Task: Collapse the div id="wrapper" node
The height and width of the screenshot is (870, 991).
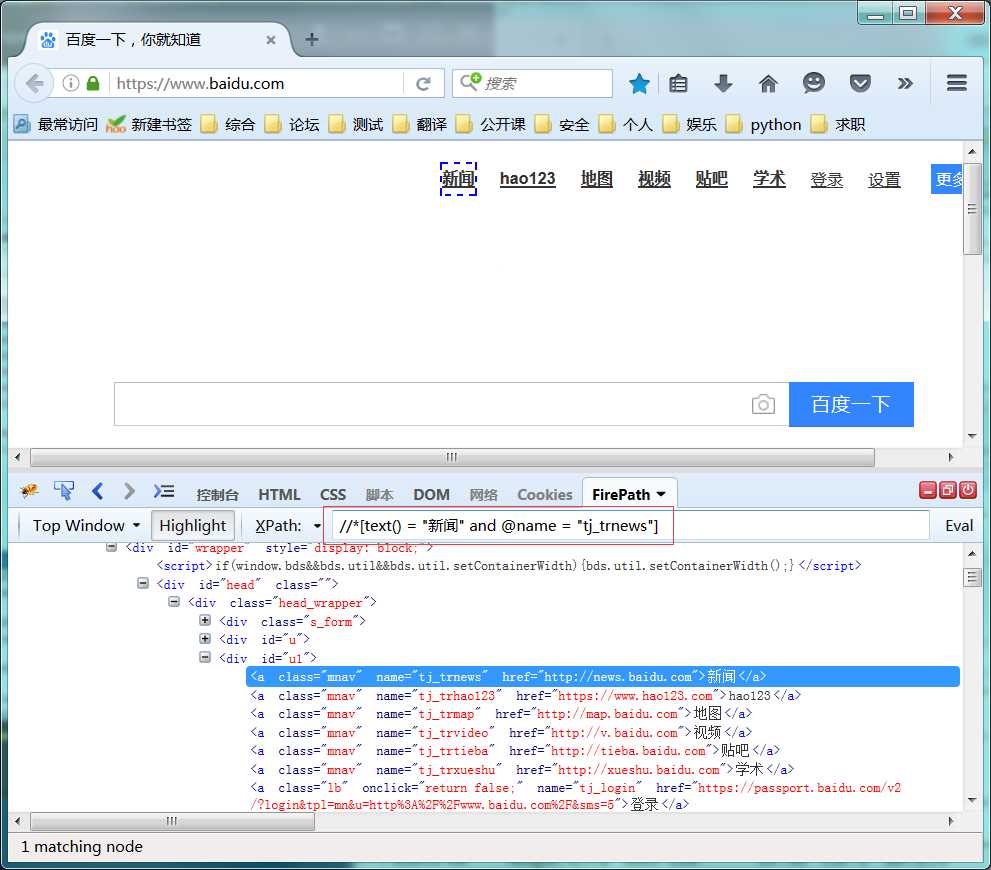Action: pyautogui.click(x=111, y=547)
